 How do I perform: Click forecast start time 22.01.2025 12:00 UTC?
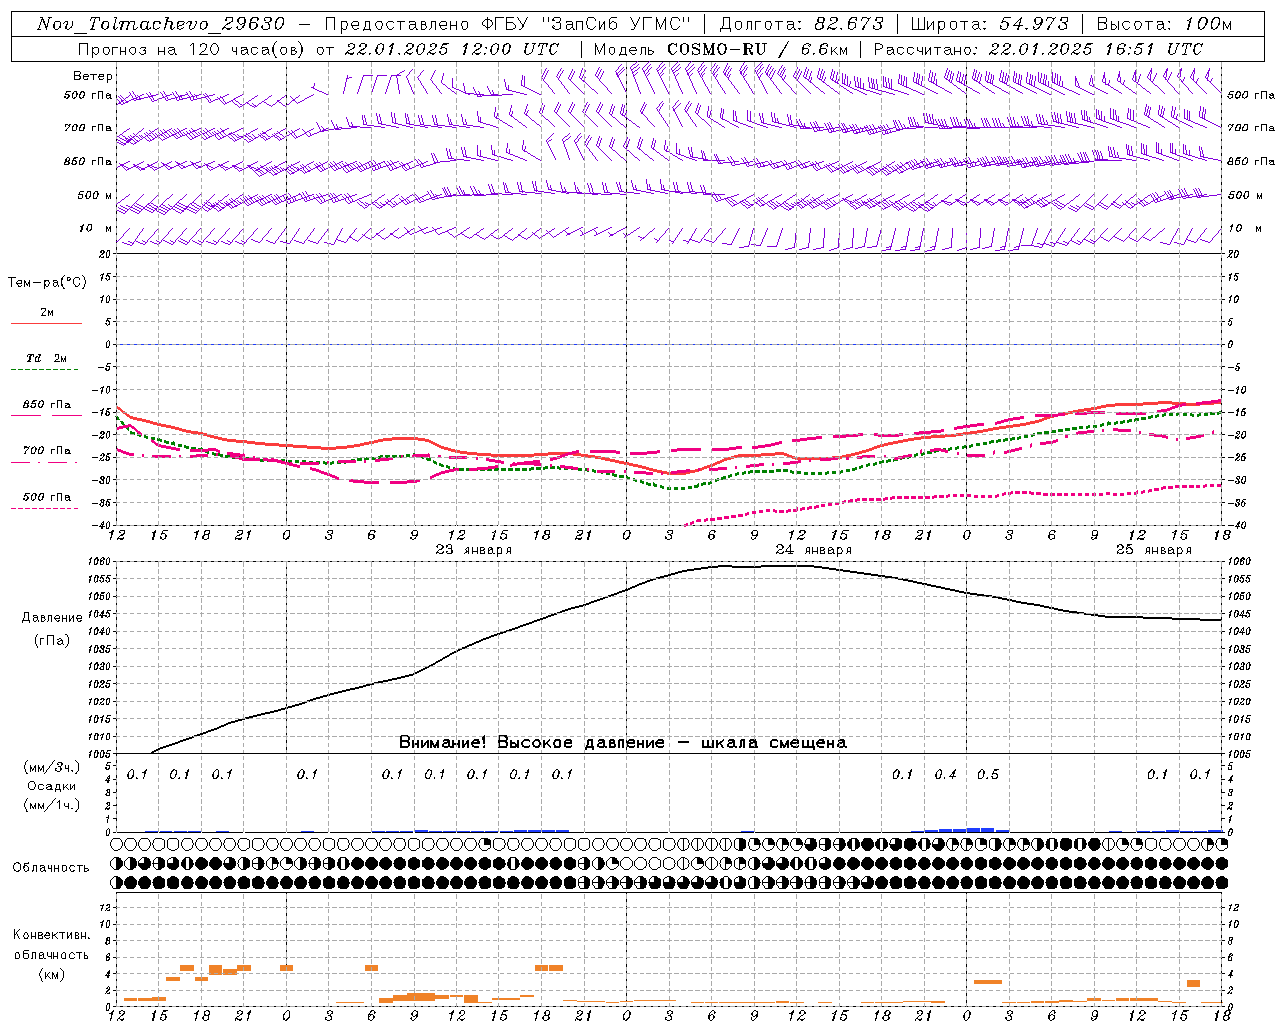point(452,49)
